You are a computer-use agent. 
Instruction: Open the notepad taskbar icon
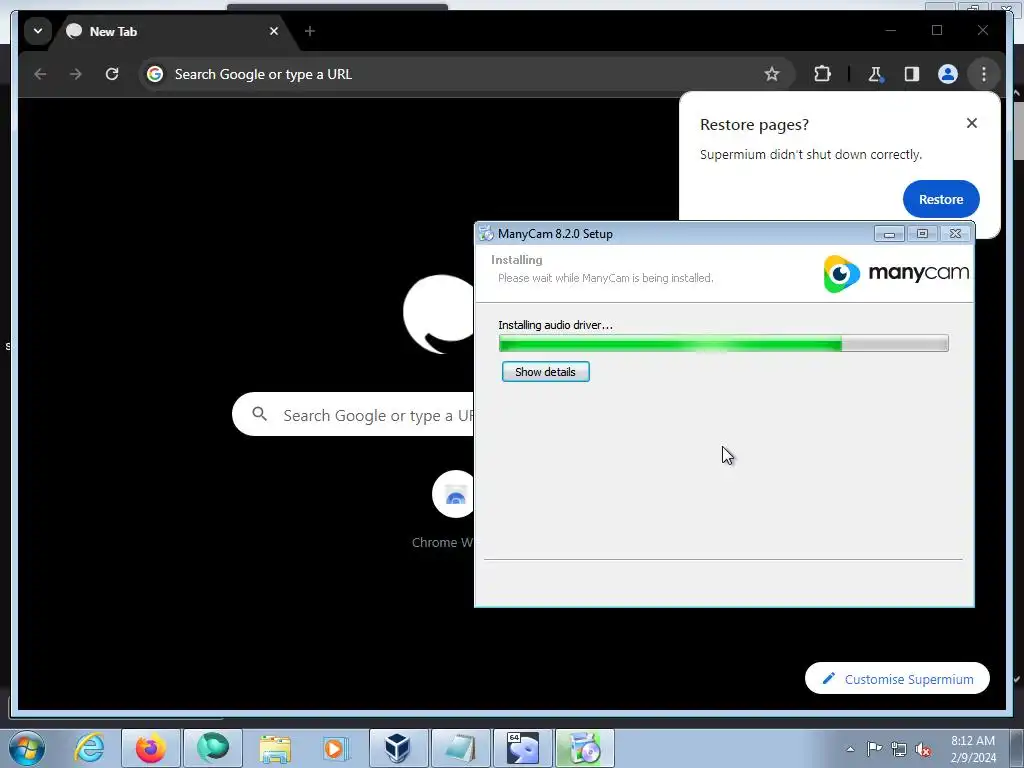[x=460, y=748]
